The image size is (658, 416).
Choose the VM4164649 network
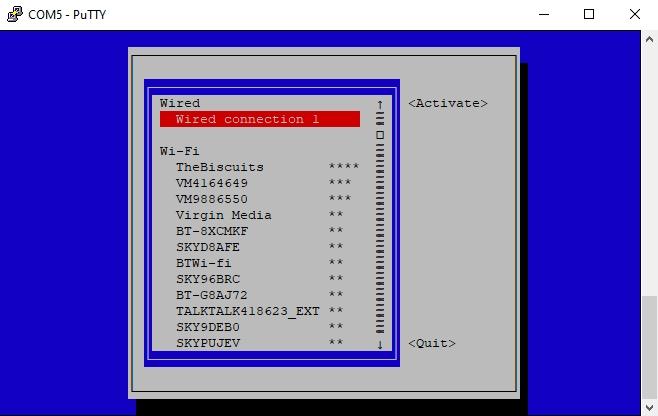point(260,183)
